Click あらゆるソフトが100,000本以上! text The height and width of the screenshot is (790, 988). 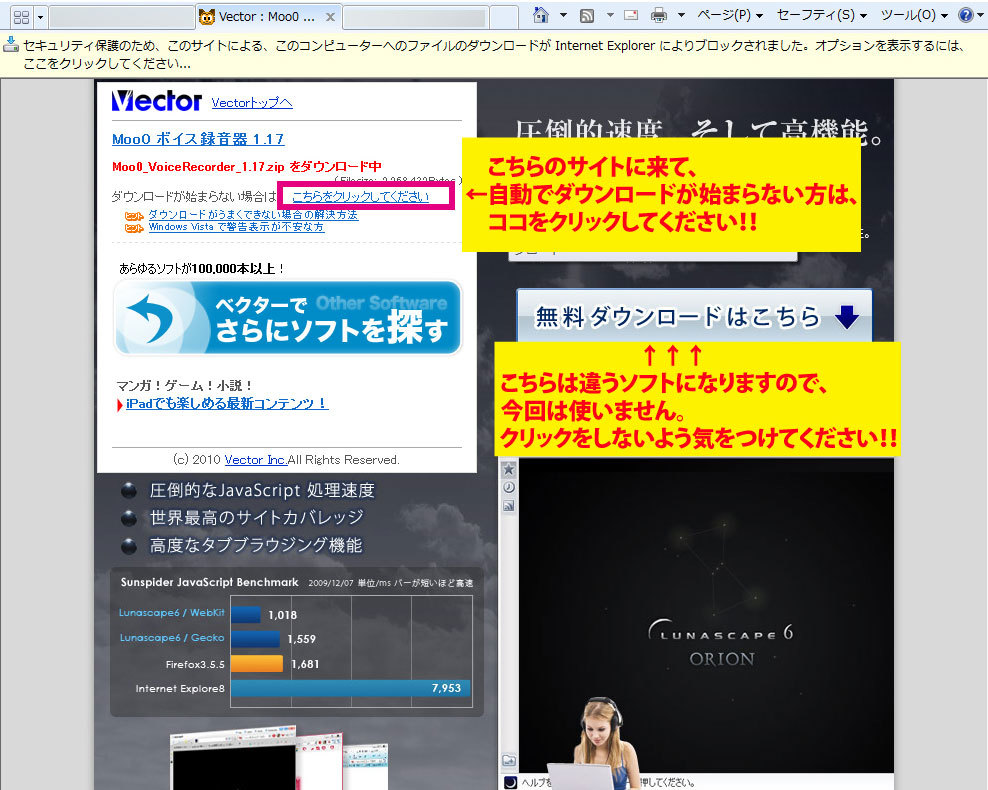[x=202, y=269]
